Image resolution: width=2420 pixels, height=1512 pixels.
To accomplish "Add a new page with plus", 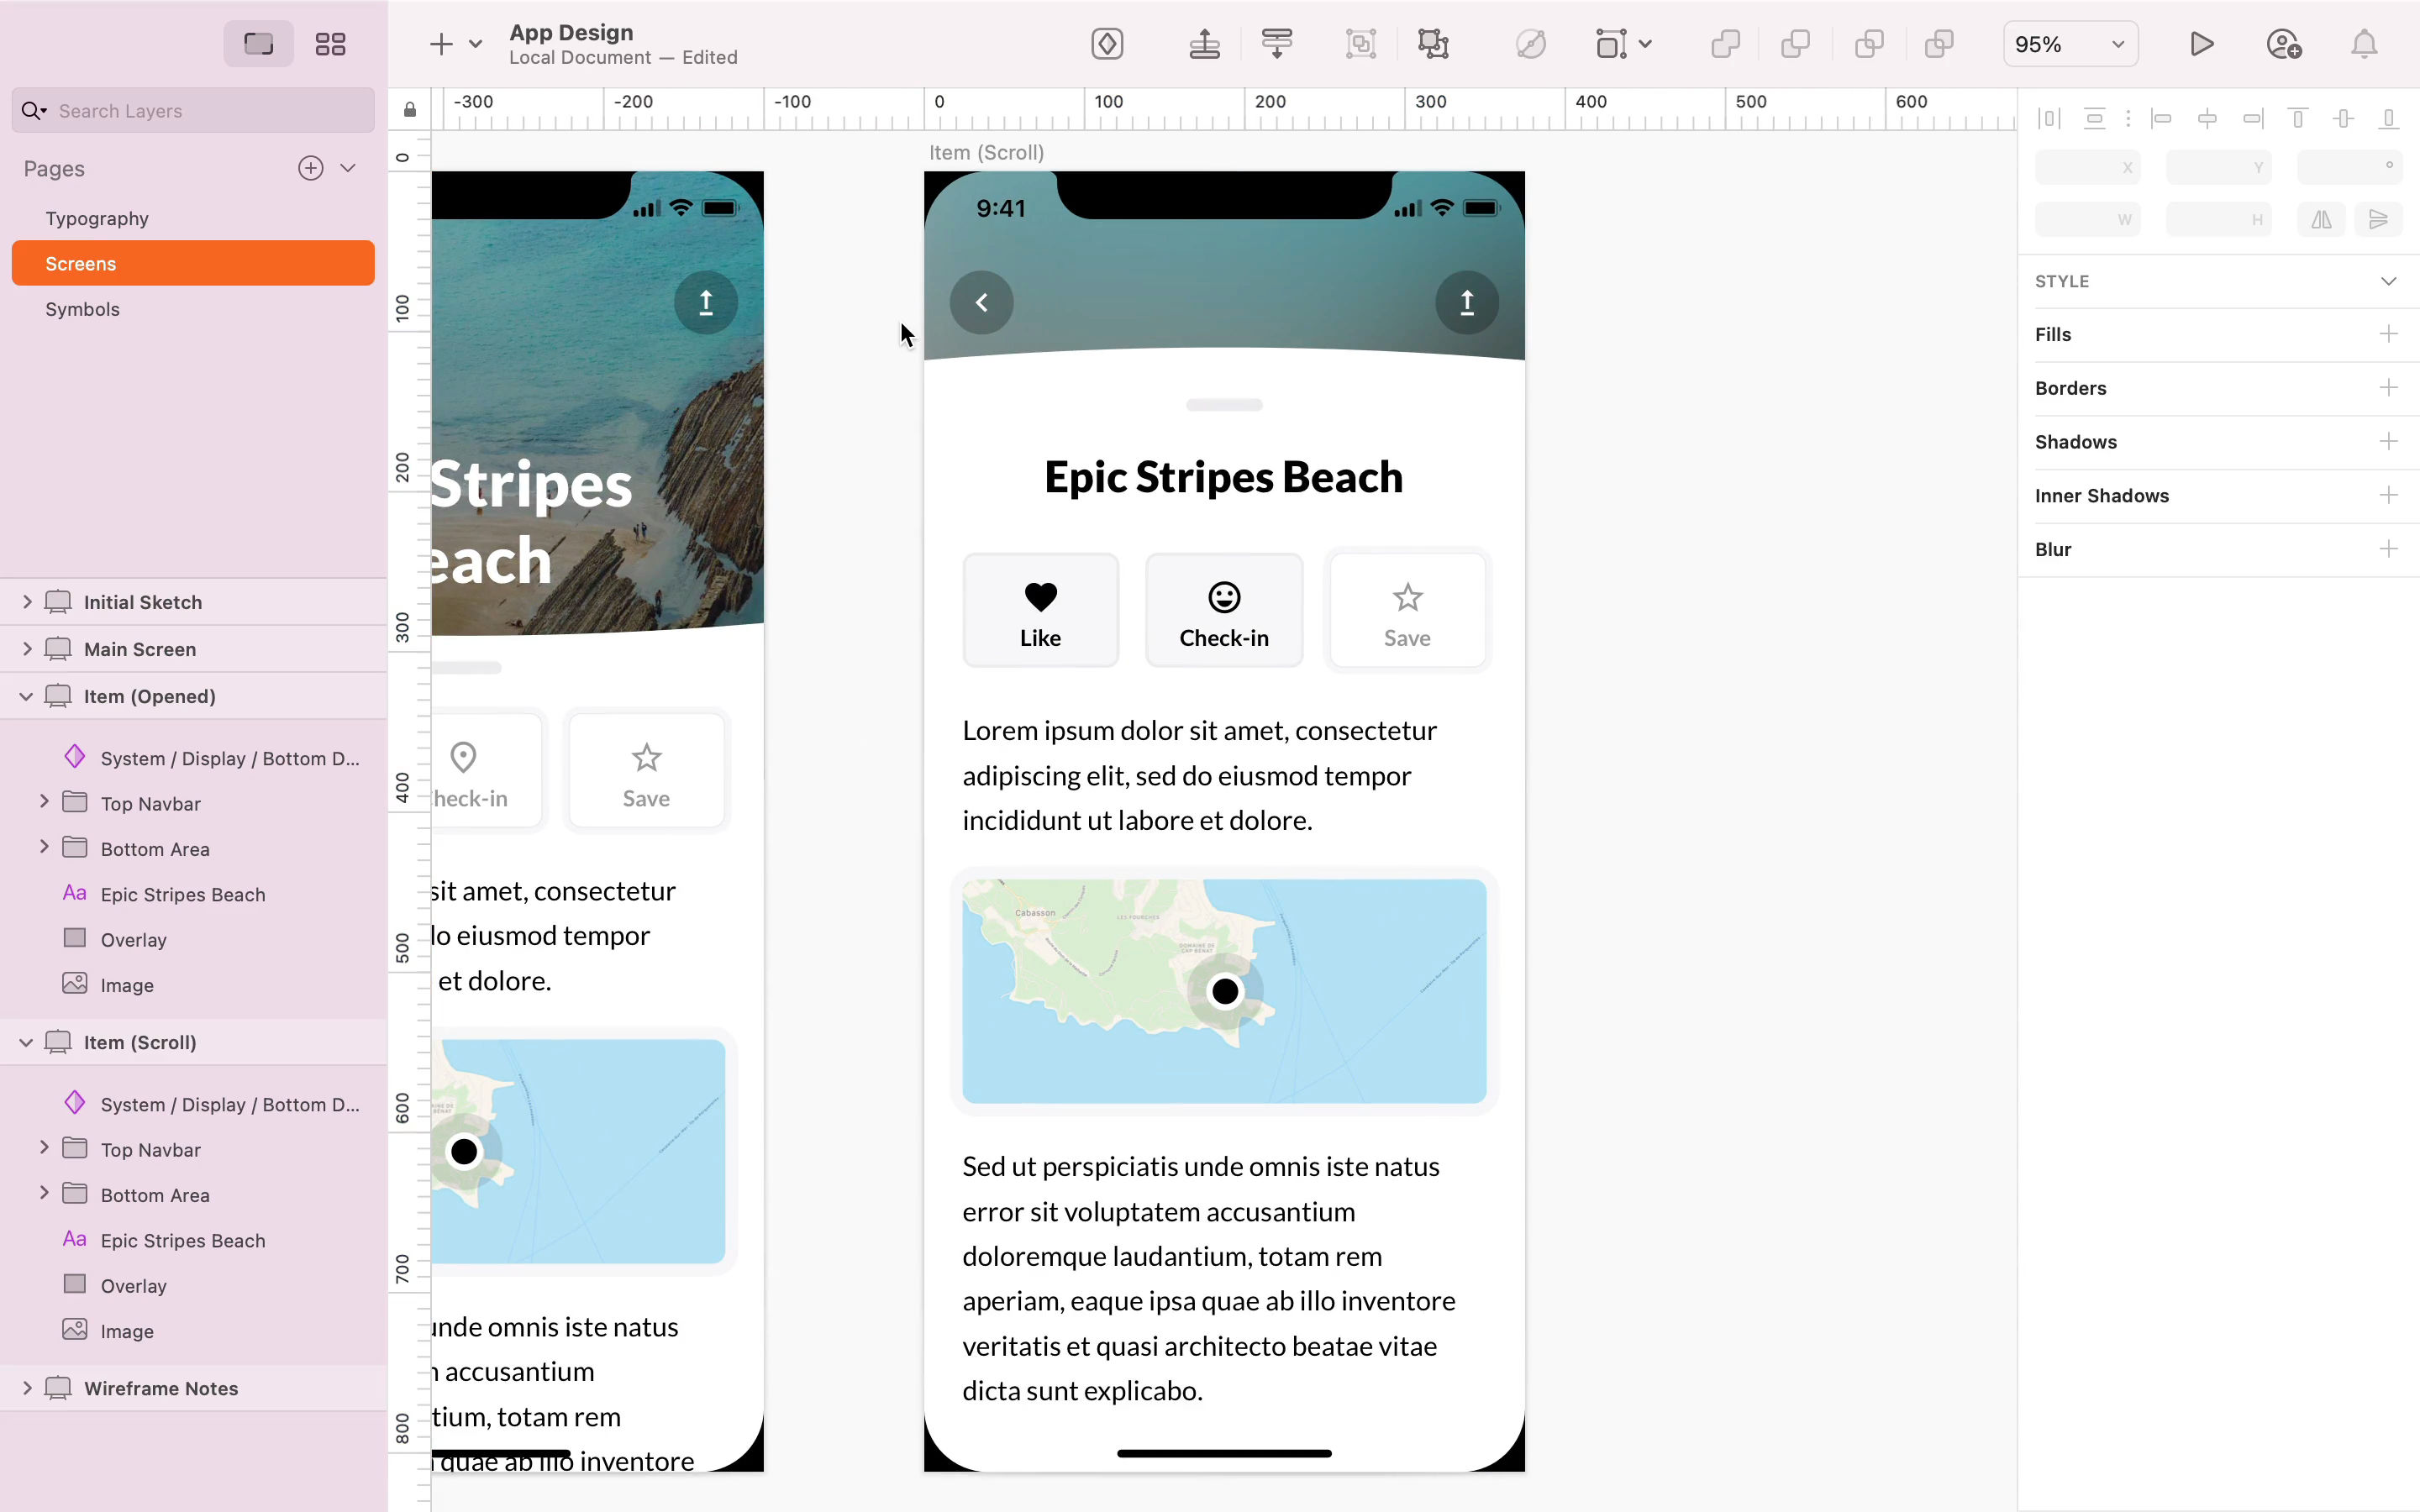I will (x=311, y=168).
